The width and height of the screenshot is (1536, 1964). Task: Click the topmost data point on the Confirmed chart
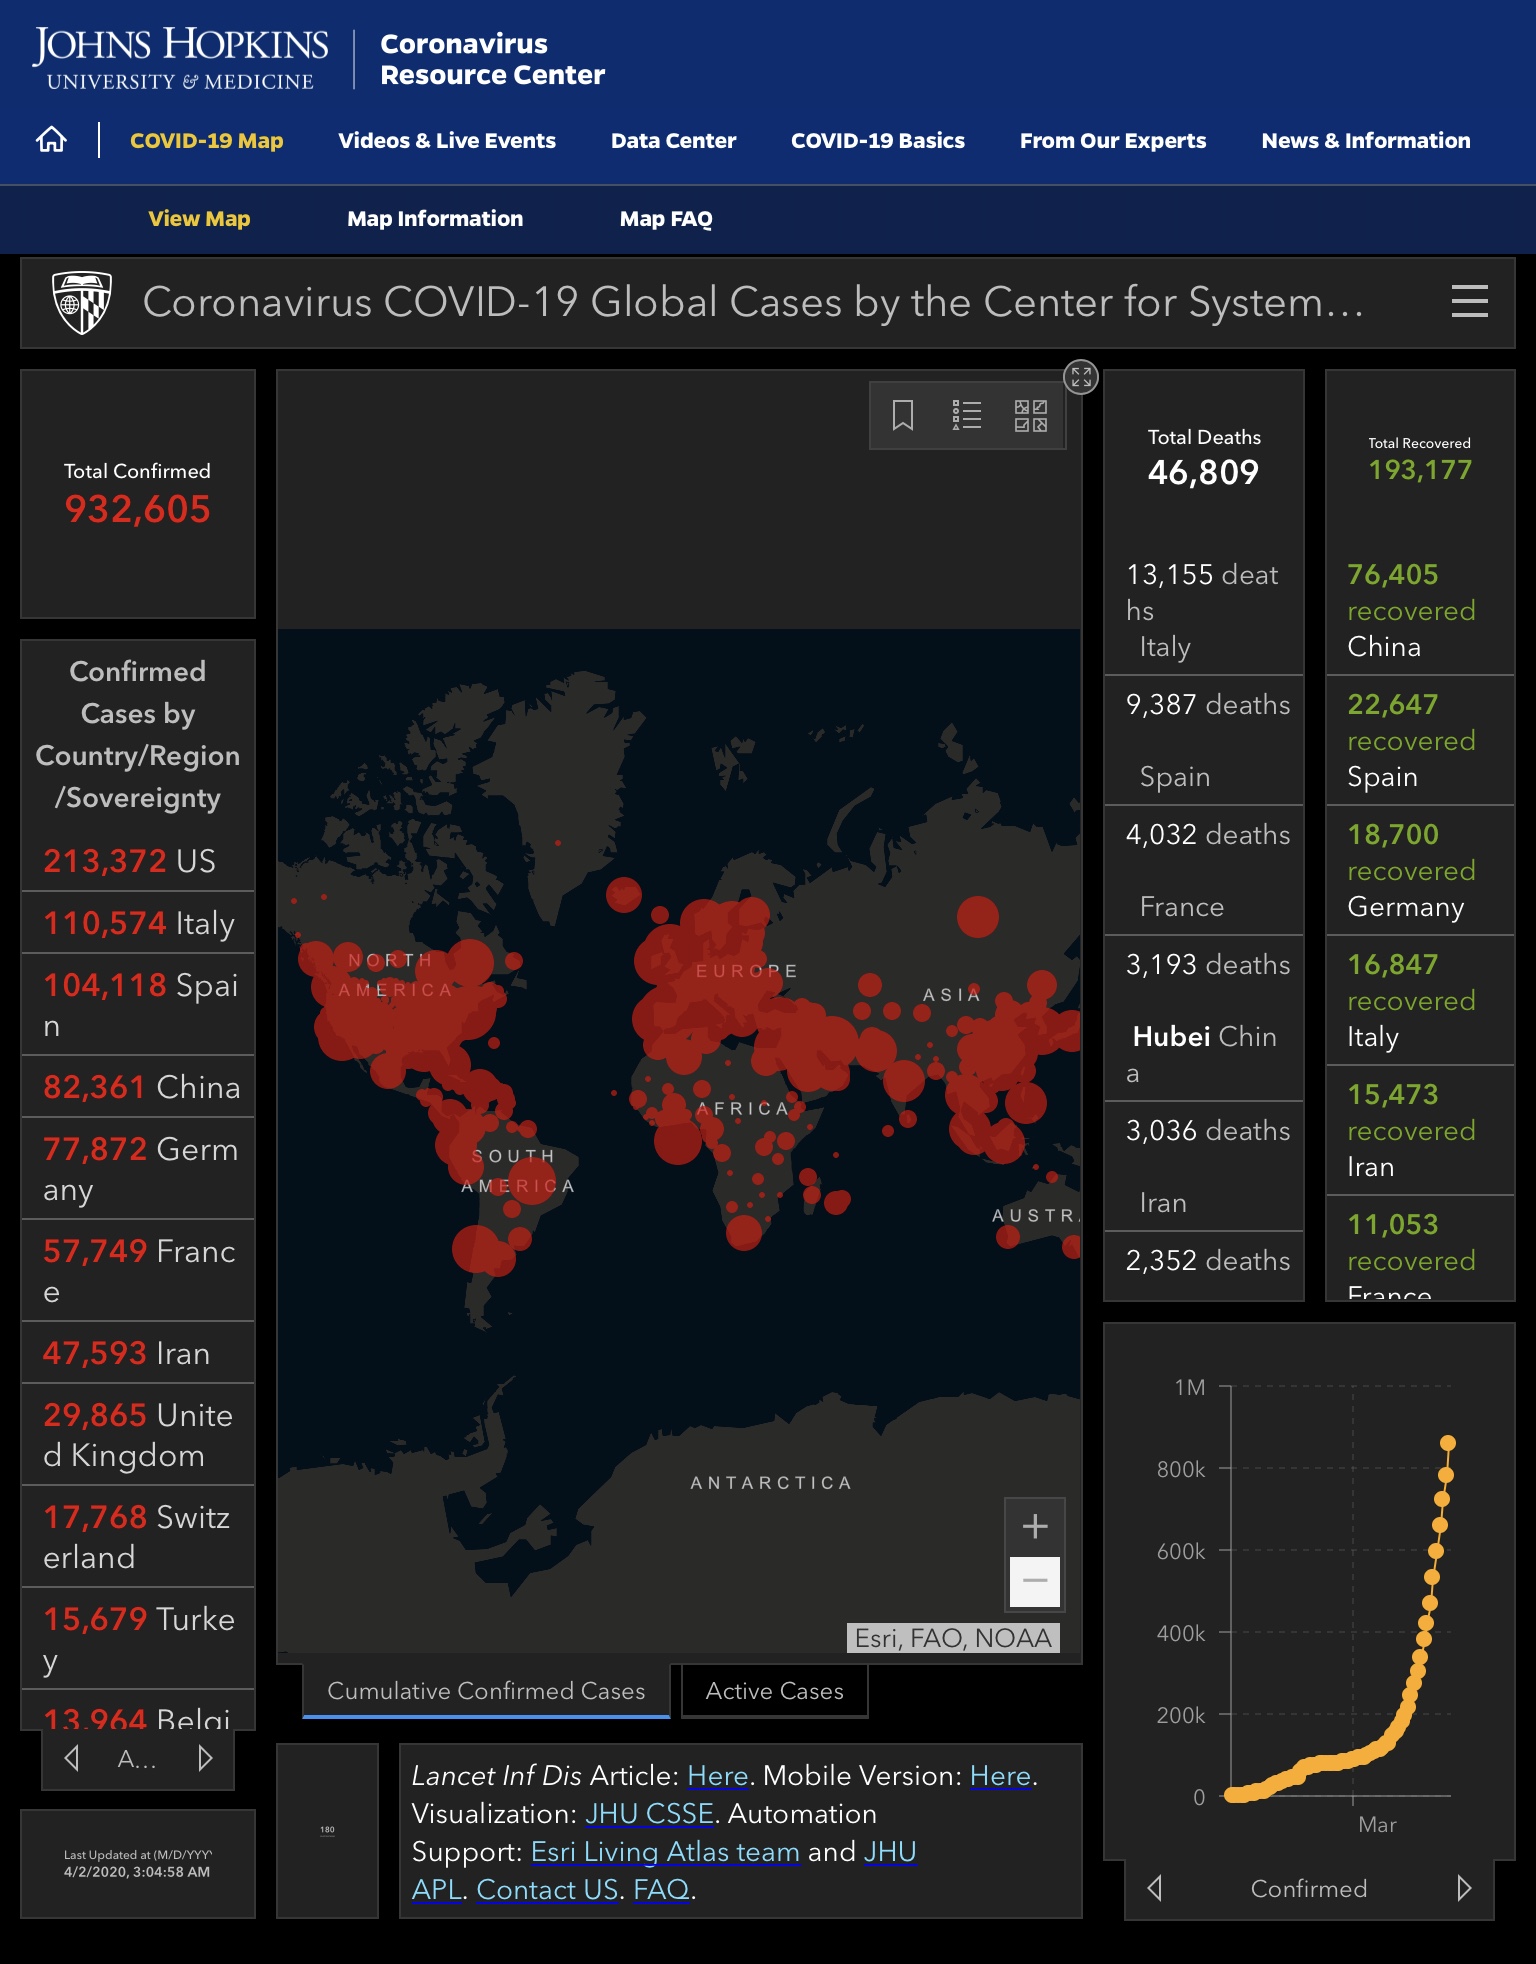[1448, 1442]
